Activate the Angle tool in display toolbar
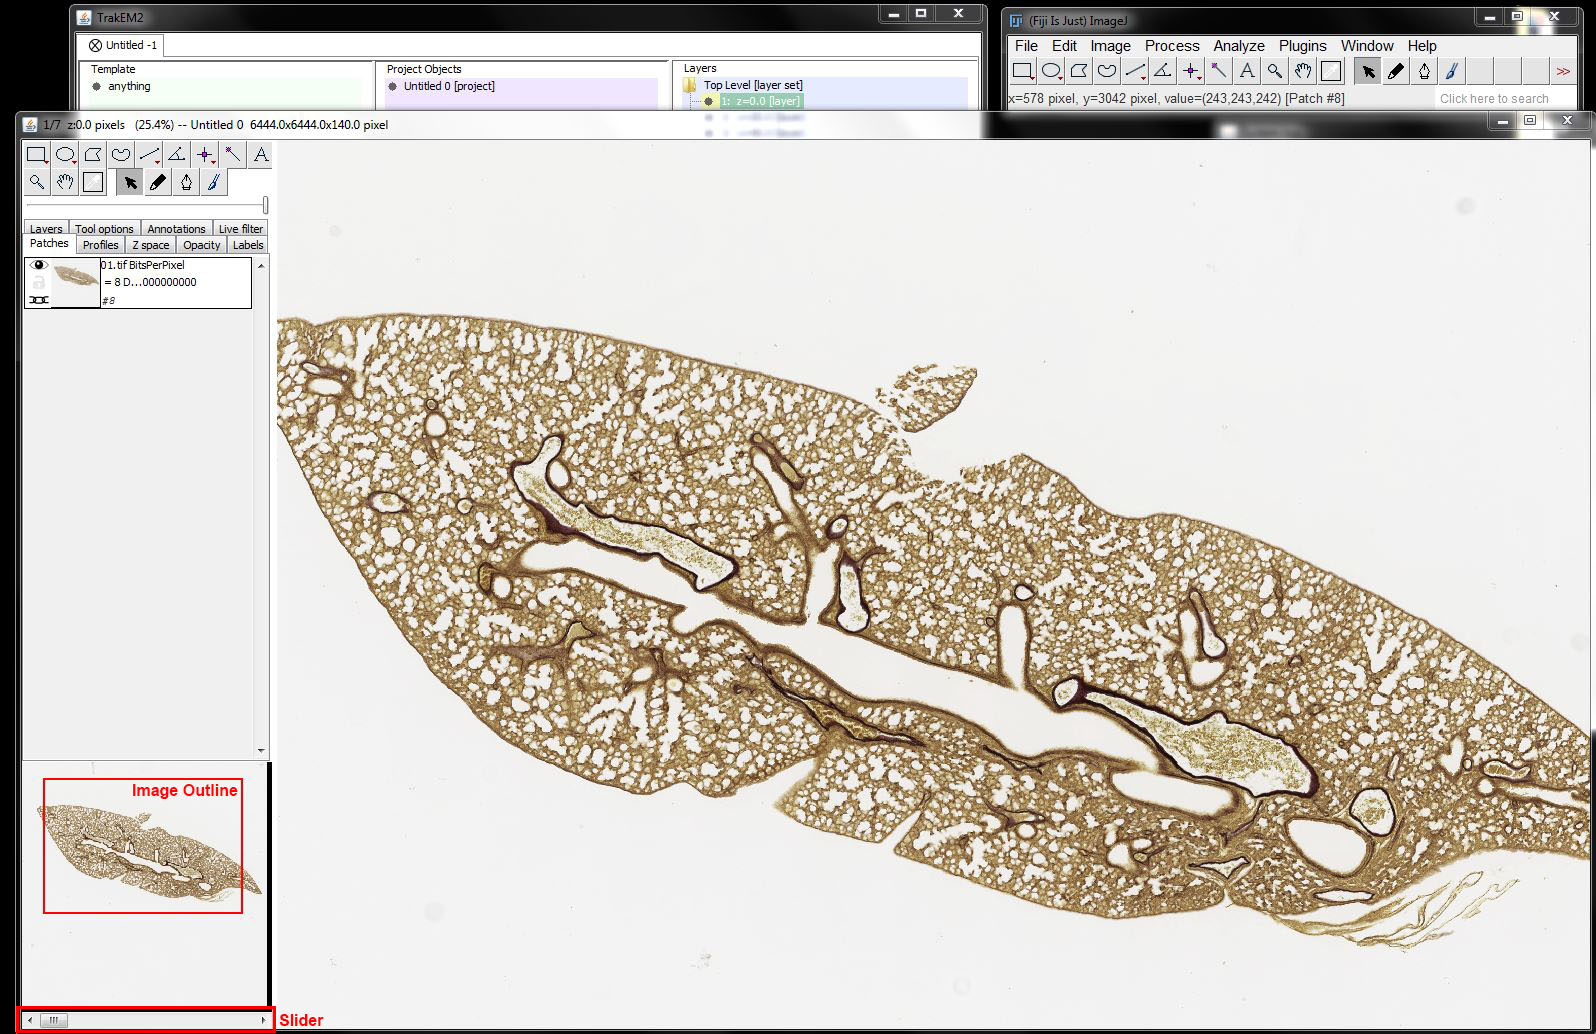Viewport: 1596px width, 1034px height. coord(177,155)
